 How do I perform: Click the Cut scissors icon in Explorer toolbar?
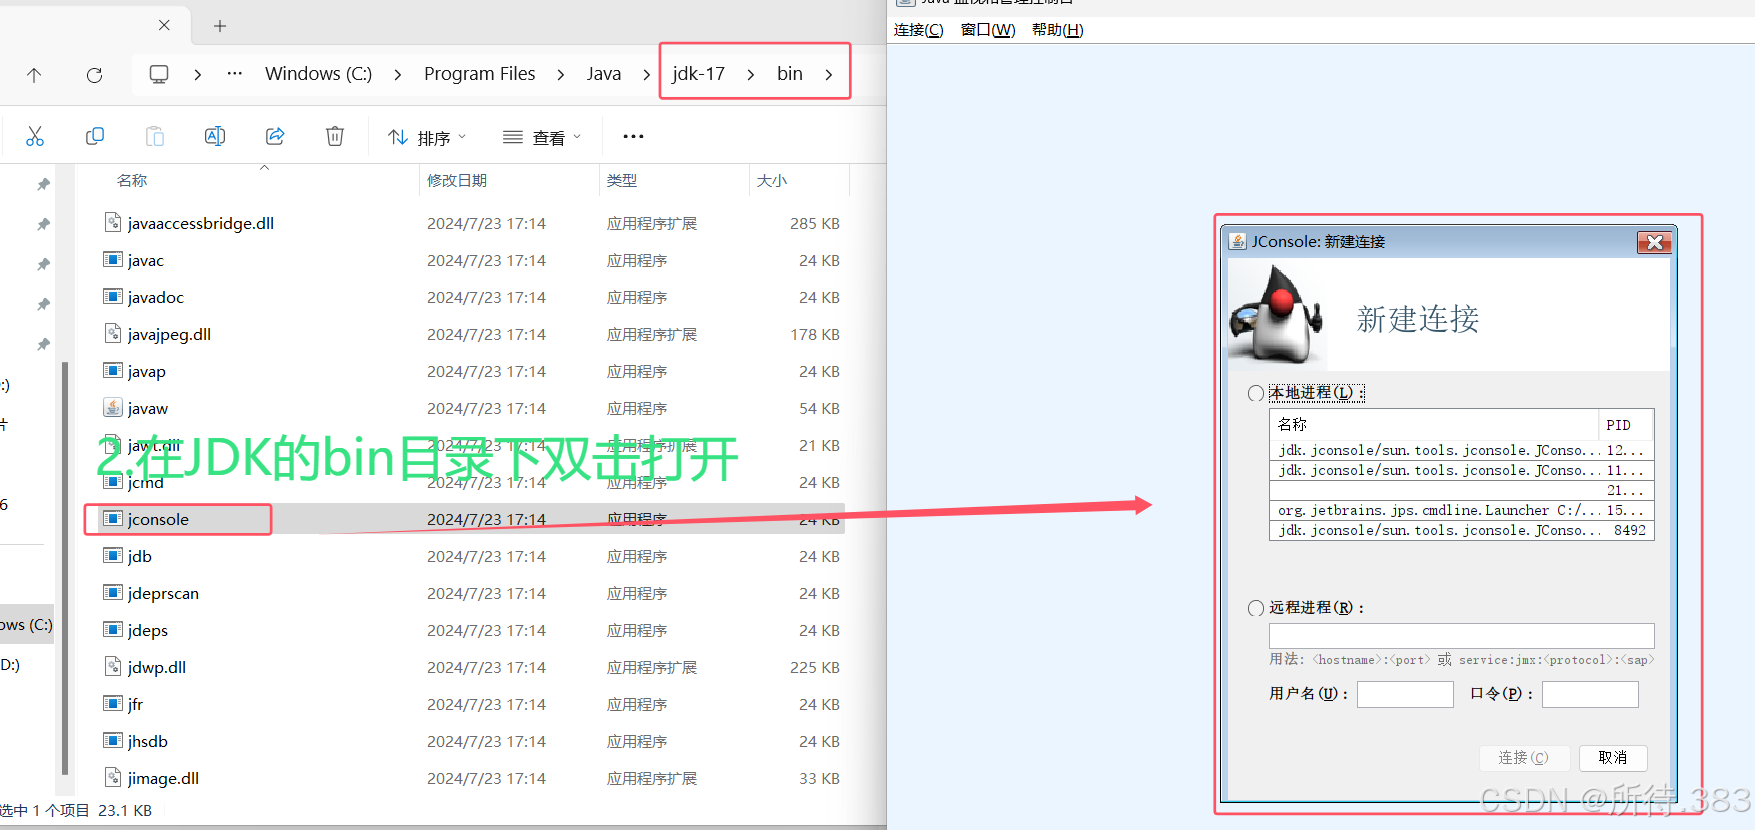point(35,136)
